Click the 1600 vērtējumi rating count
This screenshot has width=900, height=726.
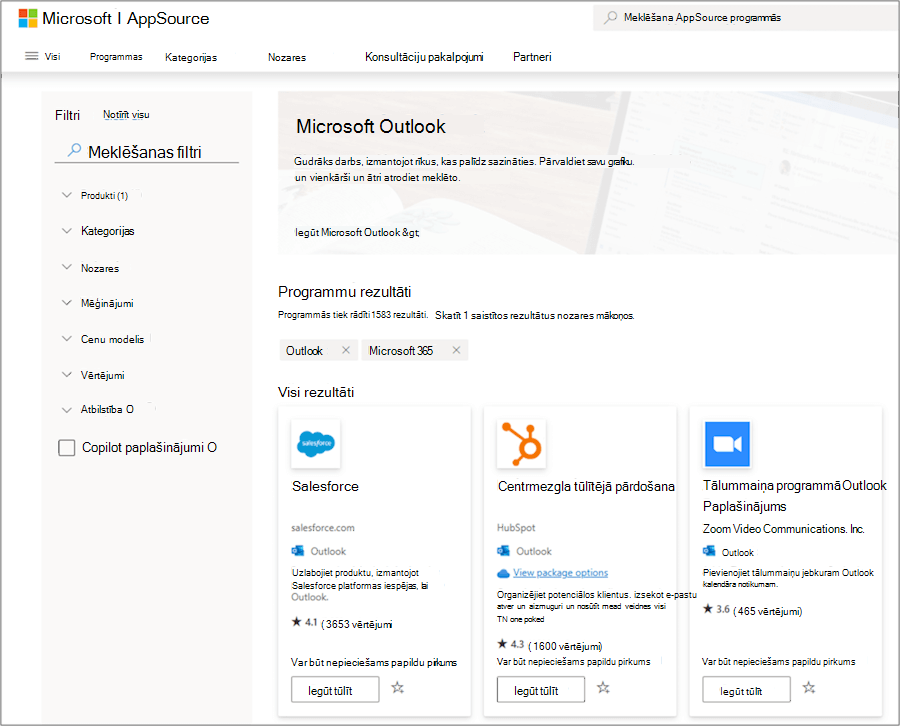pyautogui.click(x=565, y=646)
